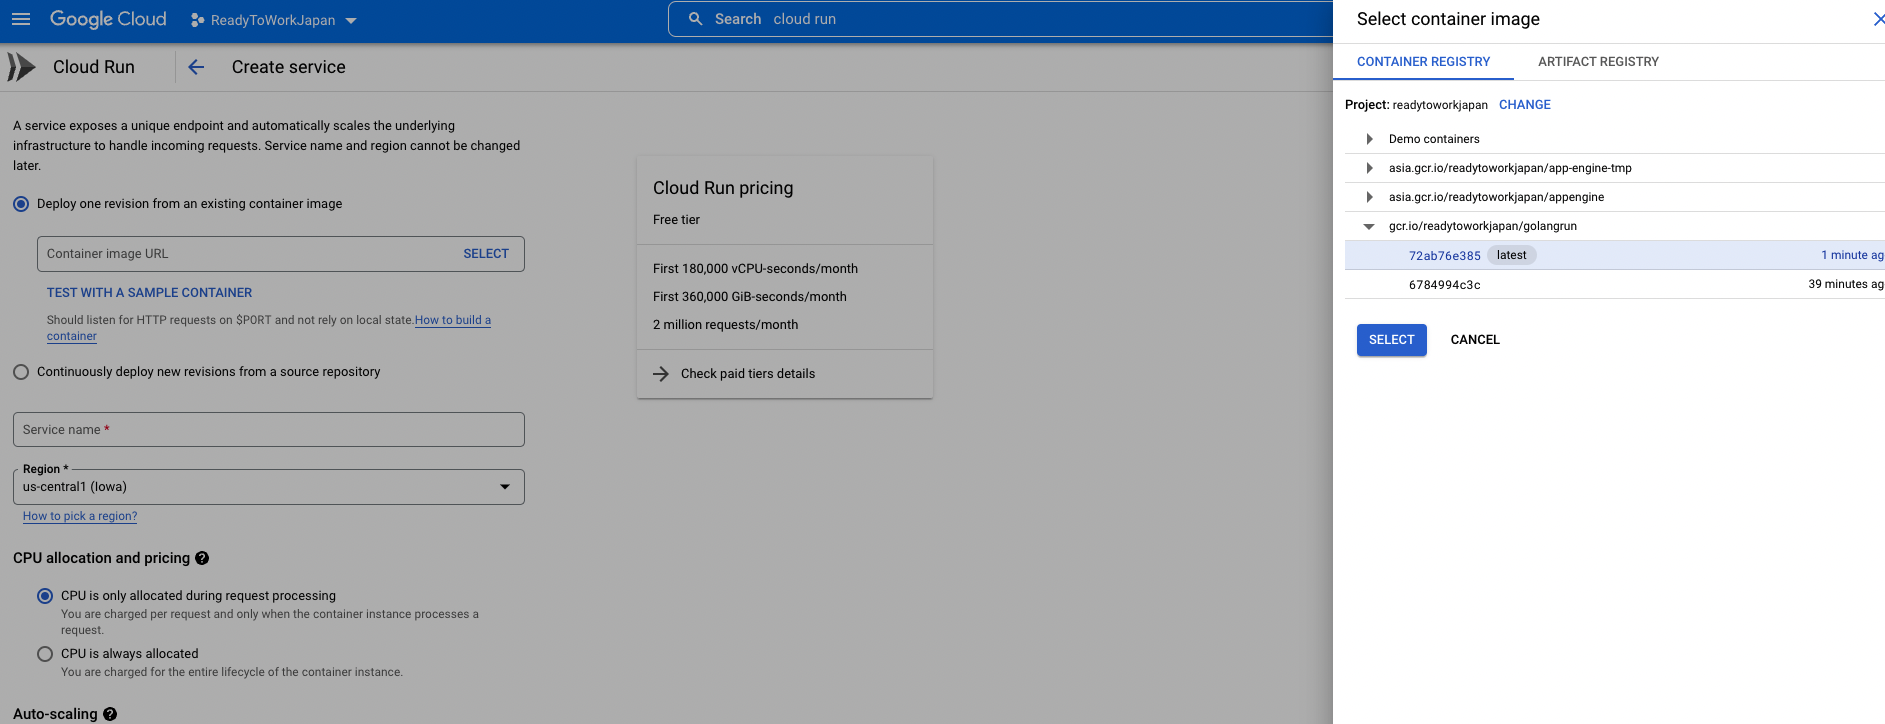Open CPU allocation and pricing help icon

tap(202, 558)
